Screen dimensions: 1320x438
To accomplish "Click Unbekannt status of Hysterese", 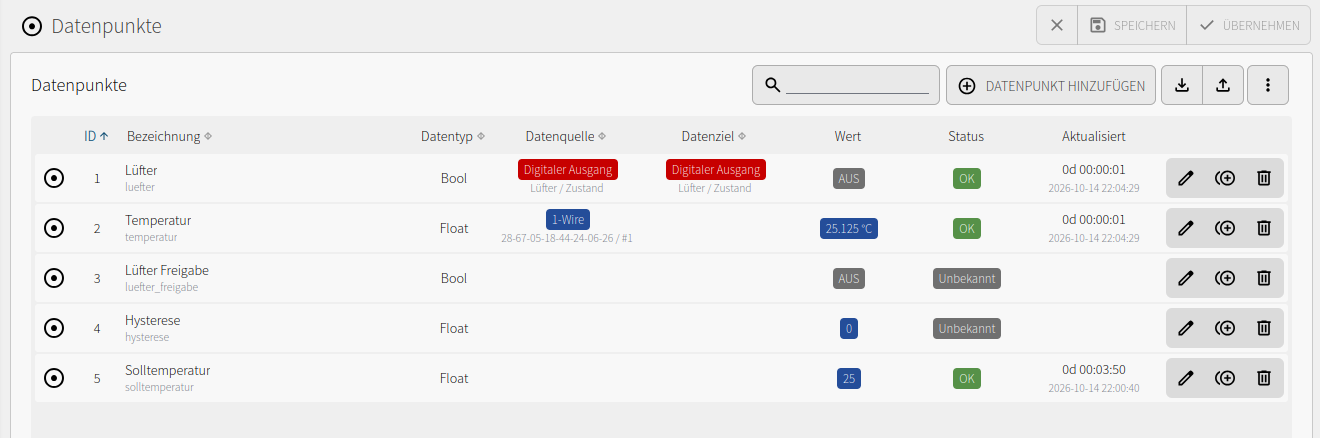I will [967, 328].
